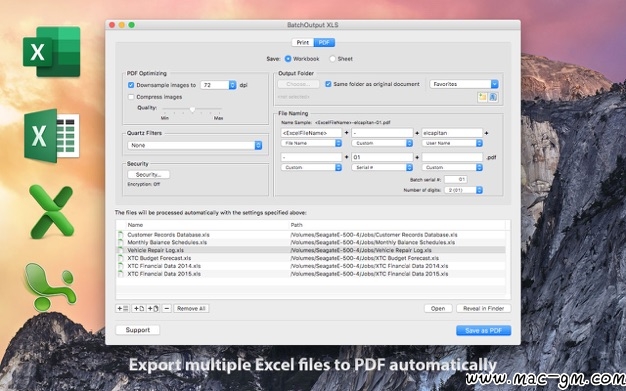The height and width of the screenshot is (391, 626).
Task: Click the Security... button
Action: pos(149,175)
